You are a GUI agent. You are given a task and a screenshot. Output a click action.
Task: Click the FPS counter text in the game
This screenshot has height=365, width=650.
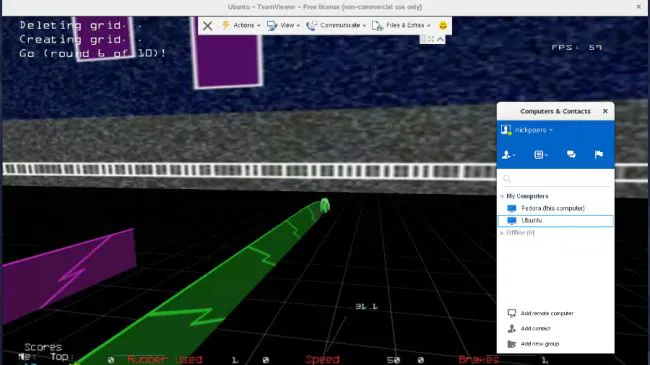576,48
